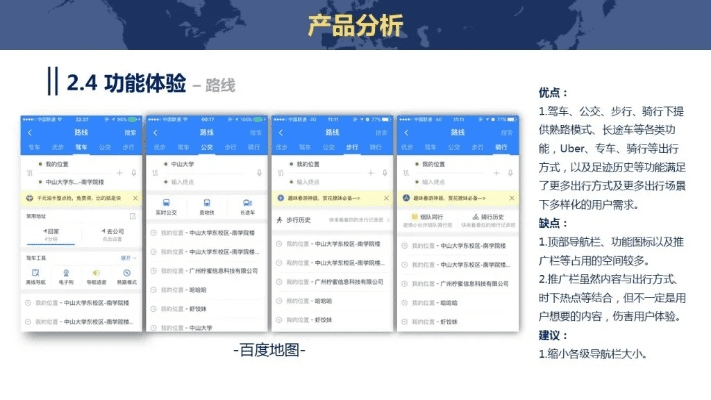Open 组队同行 team ride option

[x=427, y=220]
